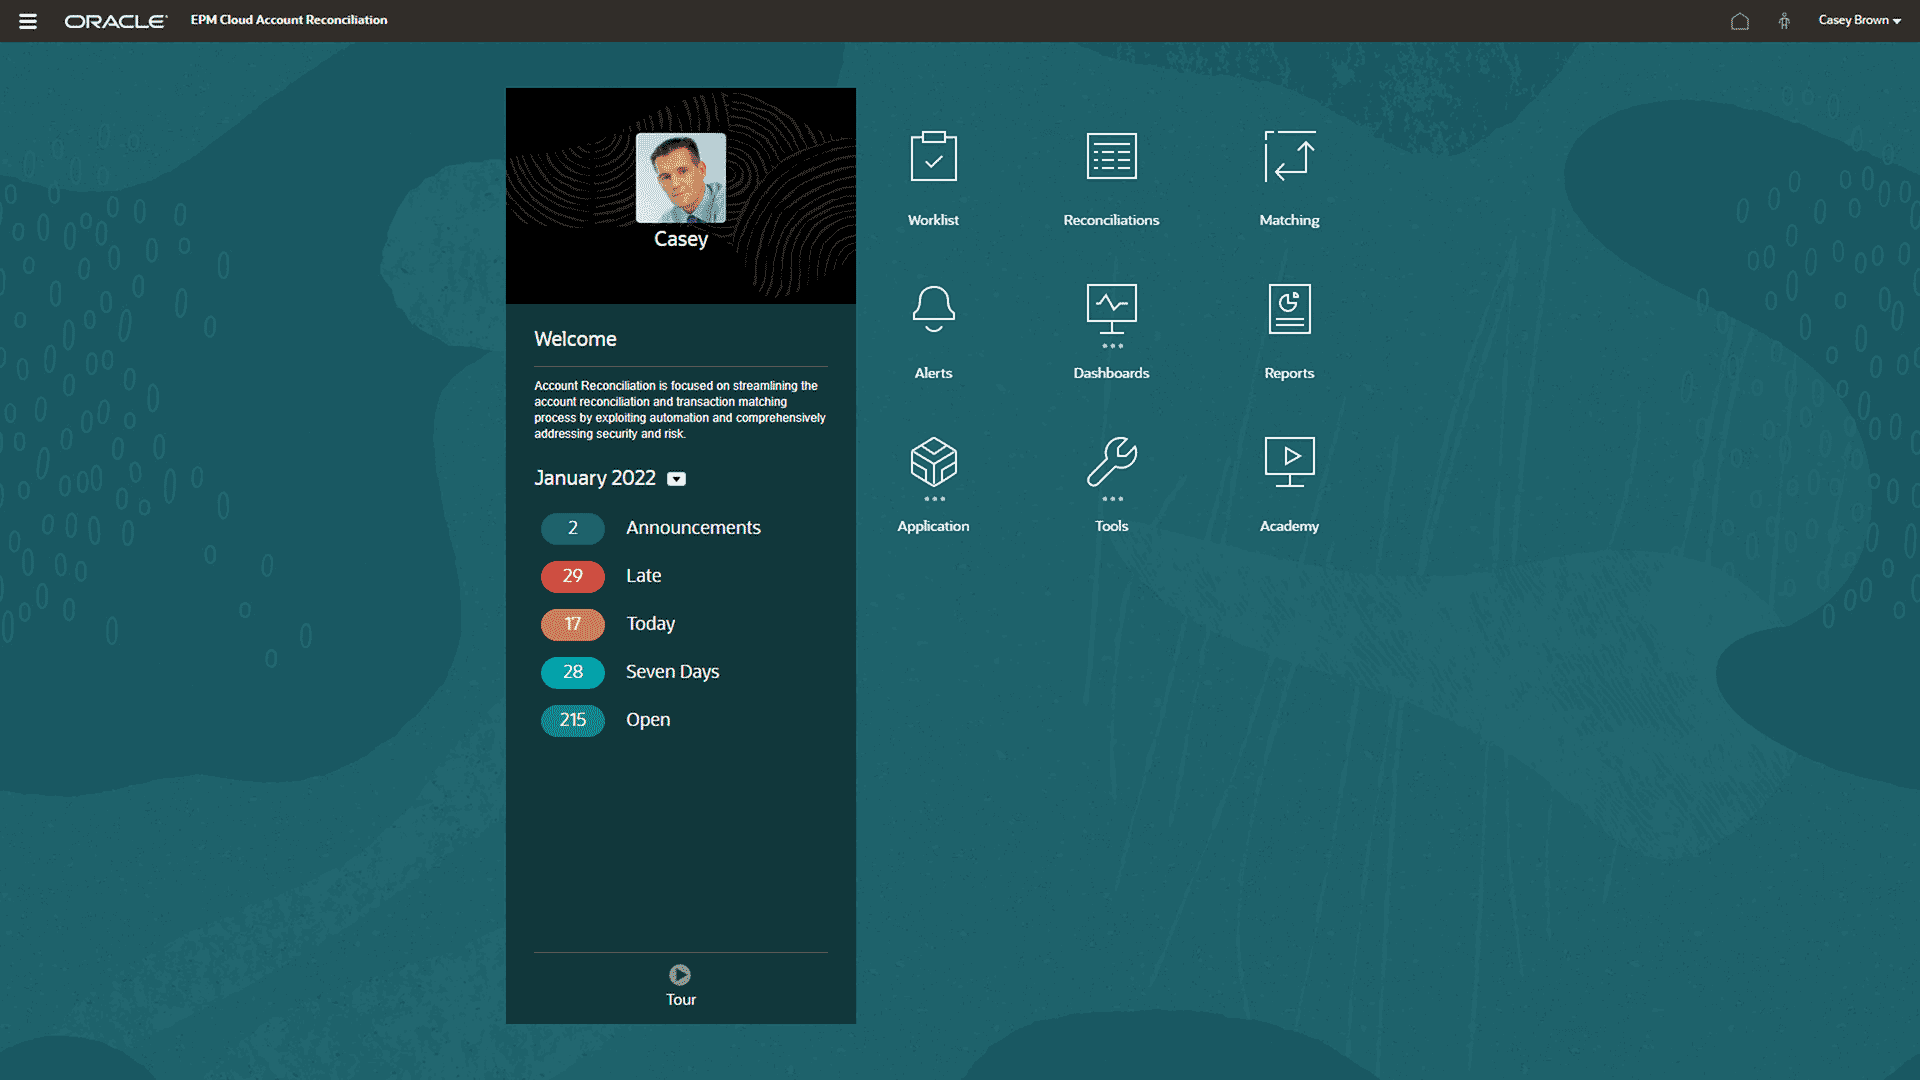Click the 2 Announcements badge
This screenshot has width=1920, height=1080.
coord(573,528)
